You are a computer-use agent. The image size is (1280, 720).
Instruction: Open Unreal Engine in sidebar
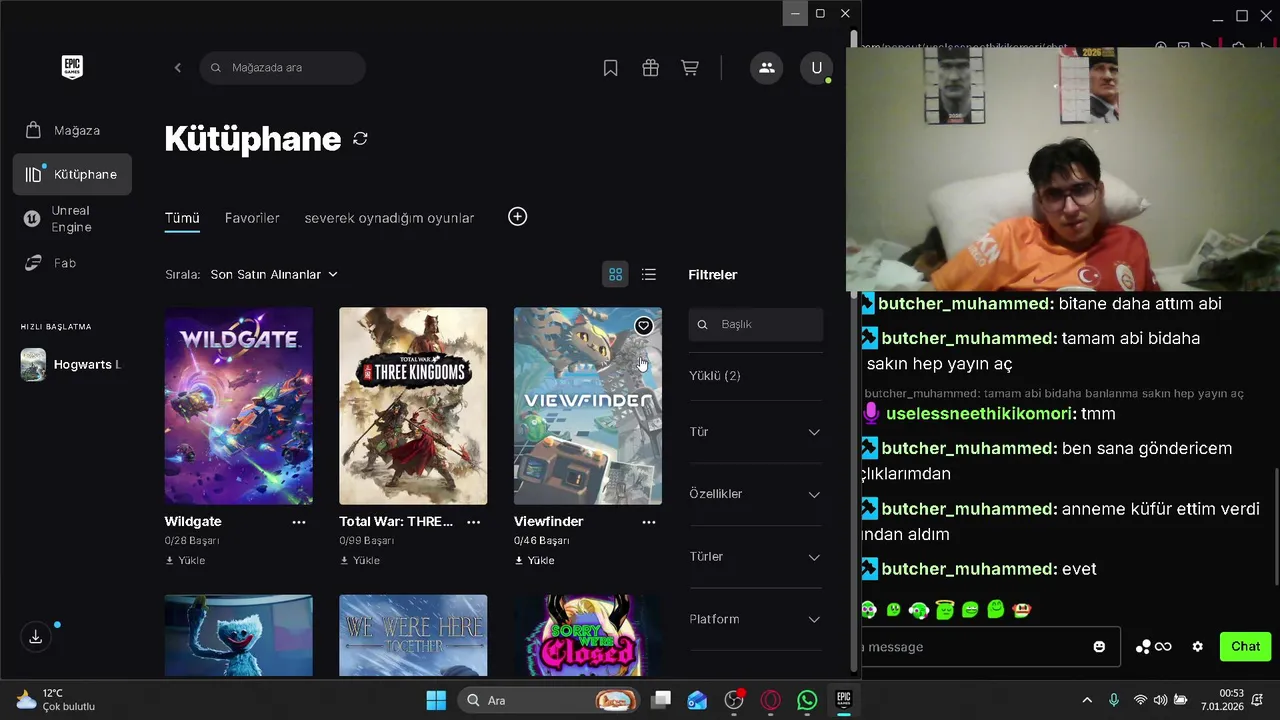click(72, 219)
